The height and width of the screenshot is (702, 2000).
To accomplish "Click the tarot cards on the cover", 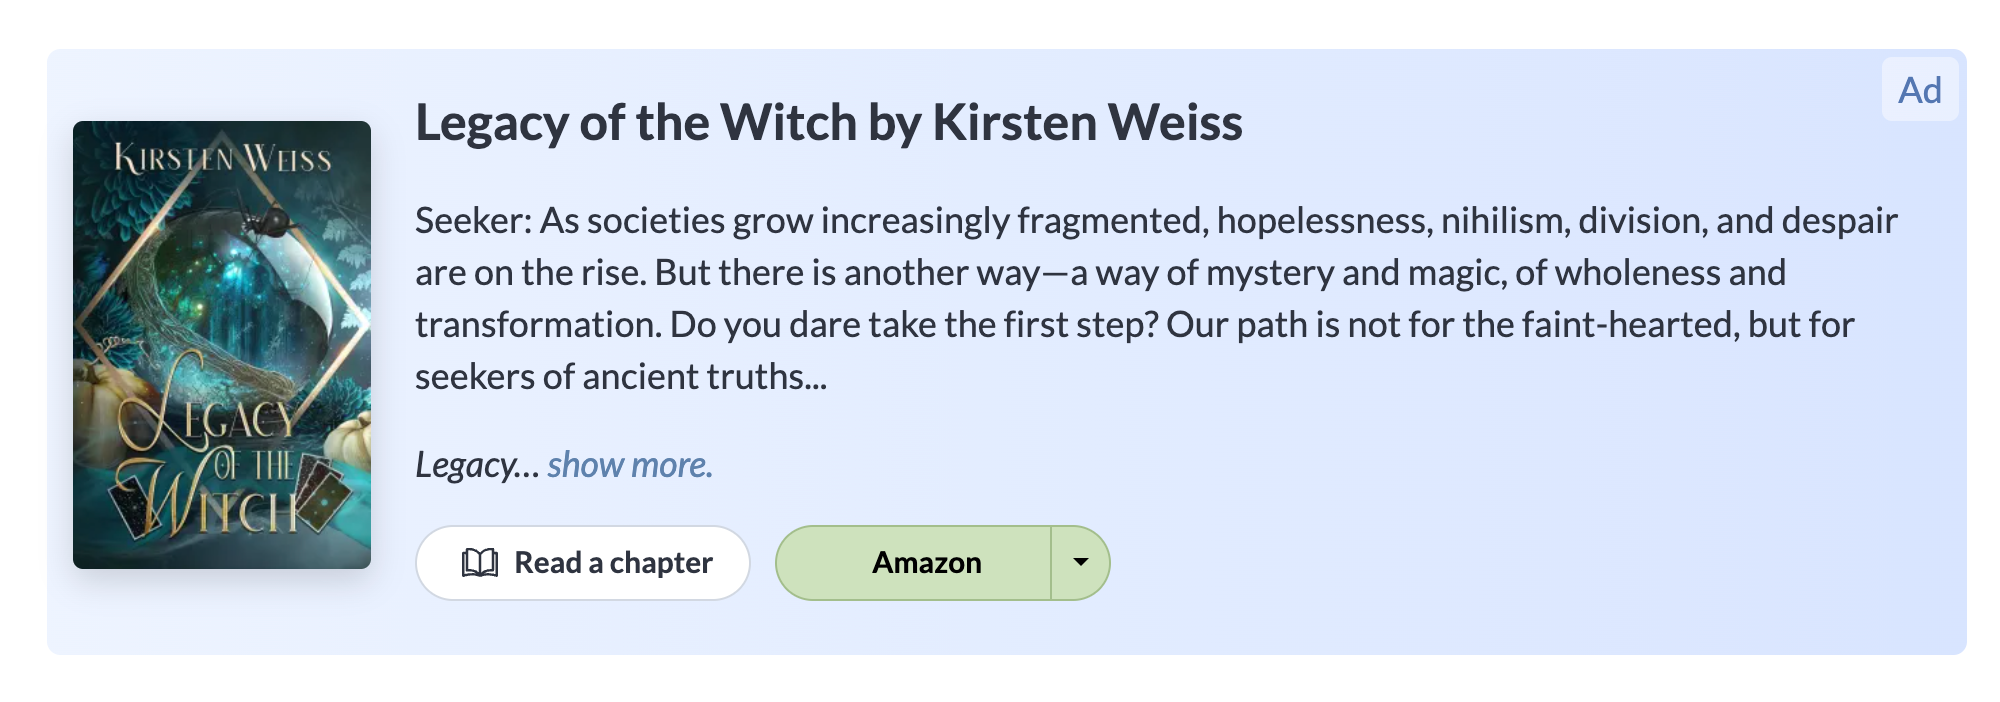I will (322, 490).
